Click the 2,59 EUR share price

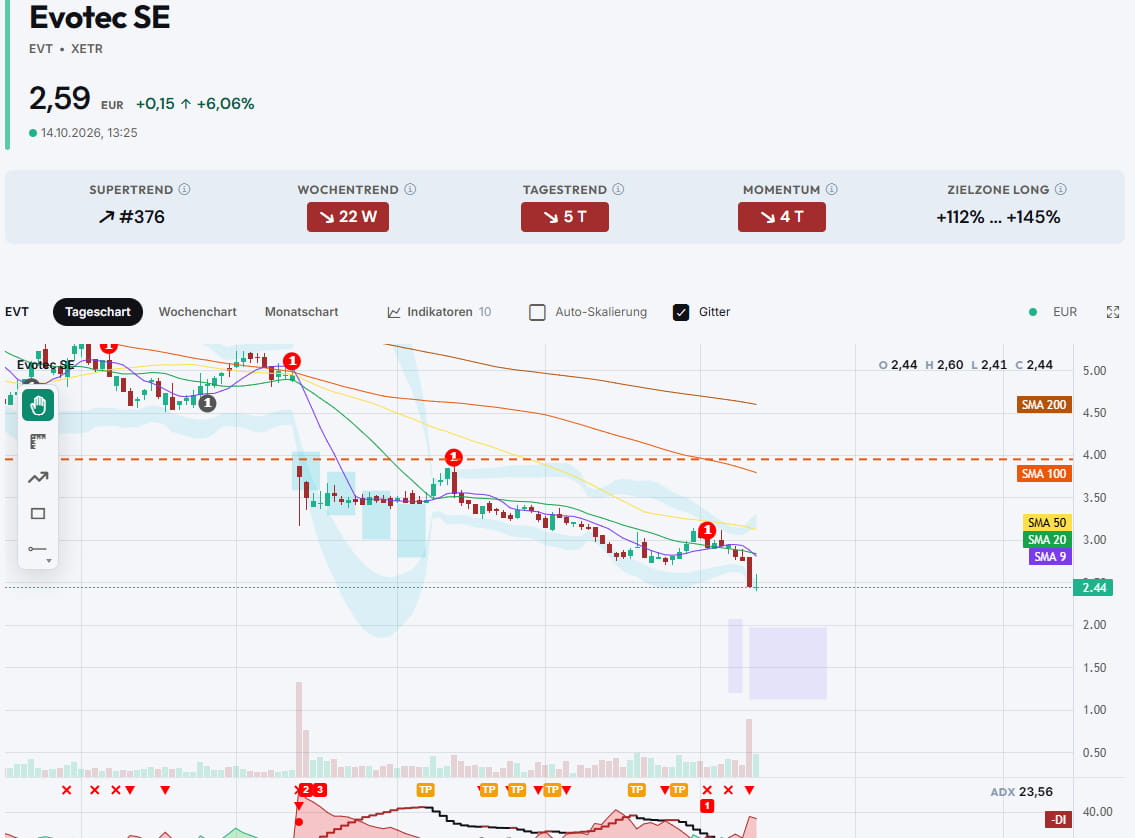tap(76, 99)
